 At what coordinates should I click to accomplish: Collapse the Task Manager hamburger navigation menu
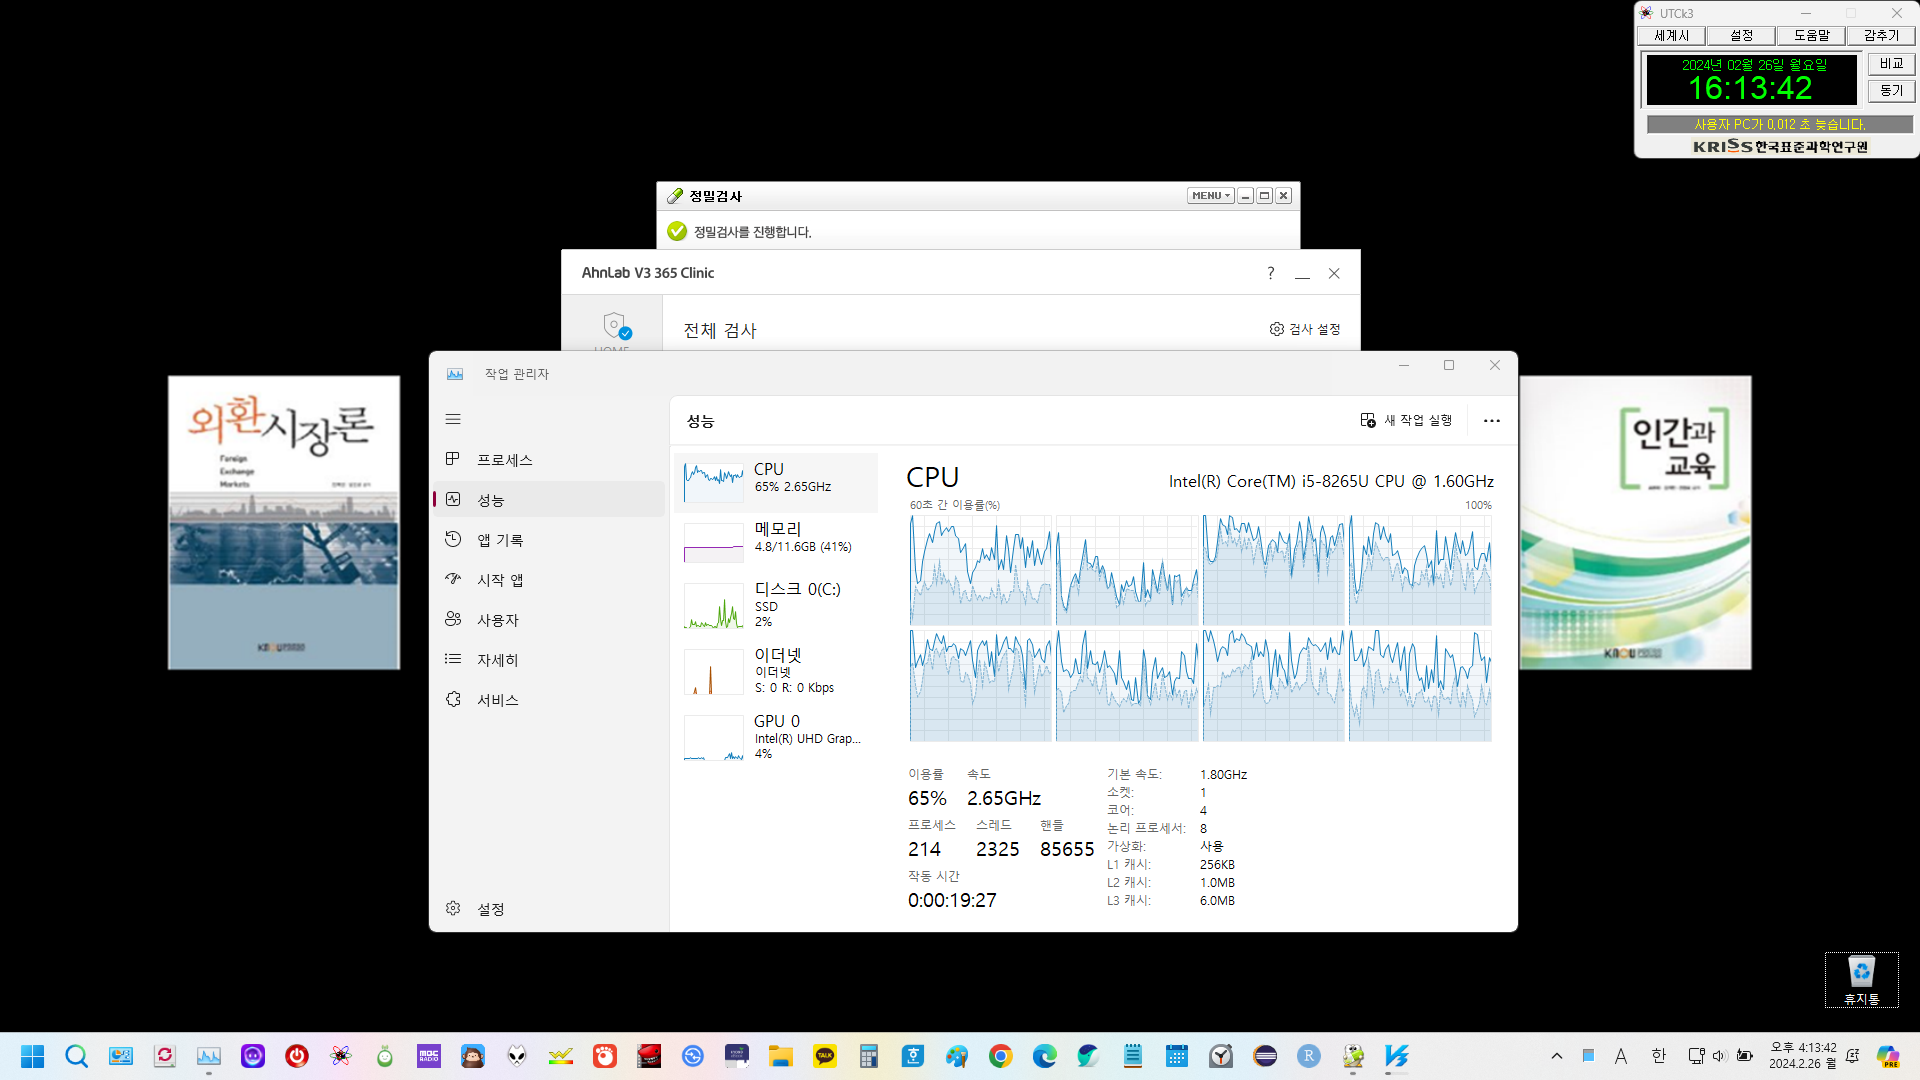click(x=453, y=420)
